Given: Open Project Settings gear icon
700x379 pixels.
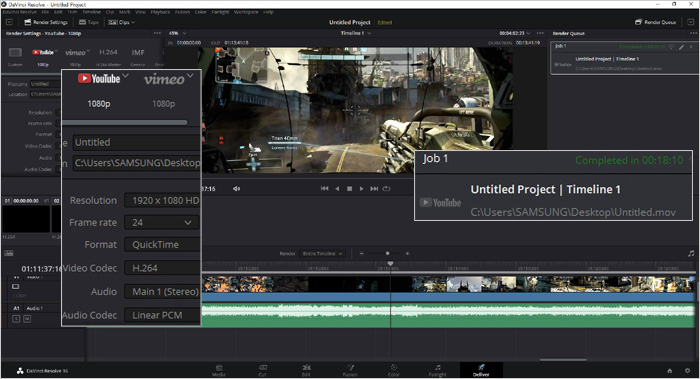Looking at the screenshot, I should tap(688, 371).
